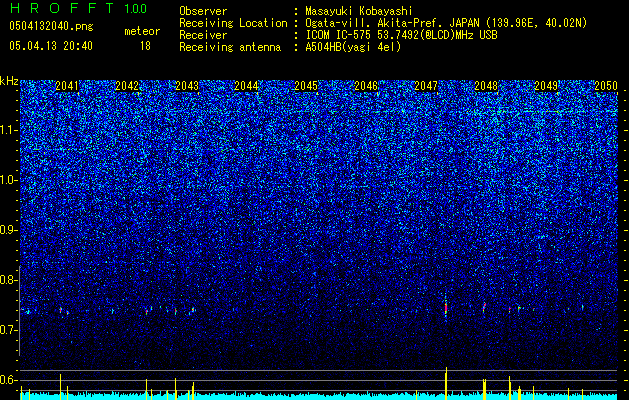Click the 2049 time marker
Image resolution: width=629 pixels, height=400 pixels.
tap(546, 86)
